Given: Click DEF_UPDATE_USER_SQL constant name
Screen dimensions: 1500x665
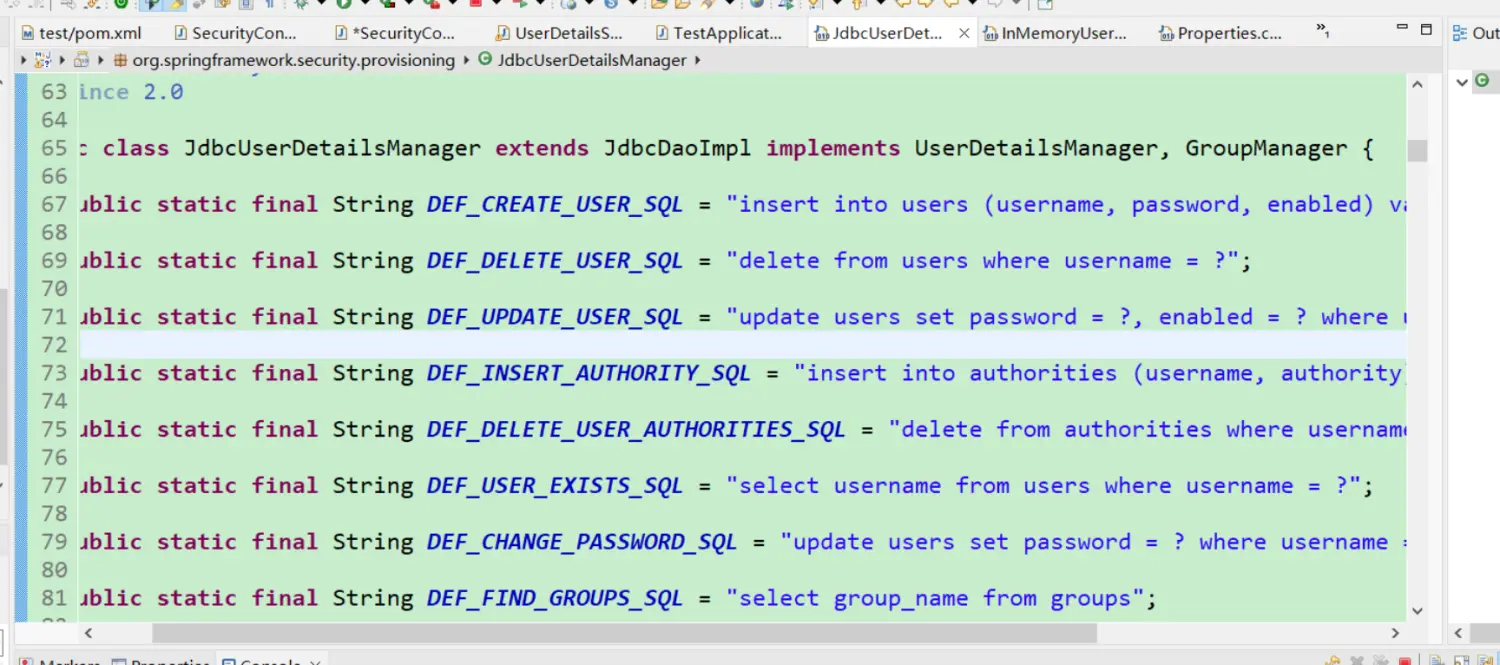Looking at the screenshot, I should click(555, 317).
